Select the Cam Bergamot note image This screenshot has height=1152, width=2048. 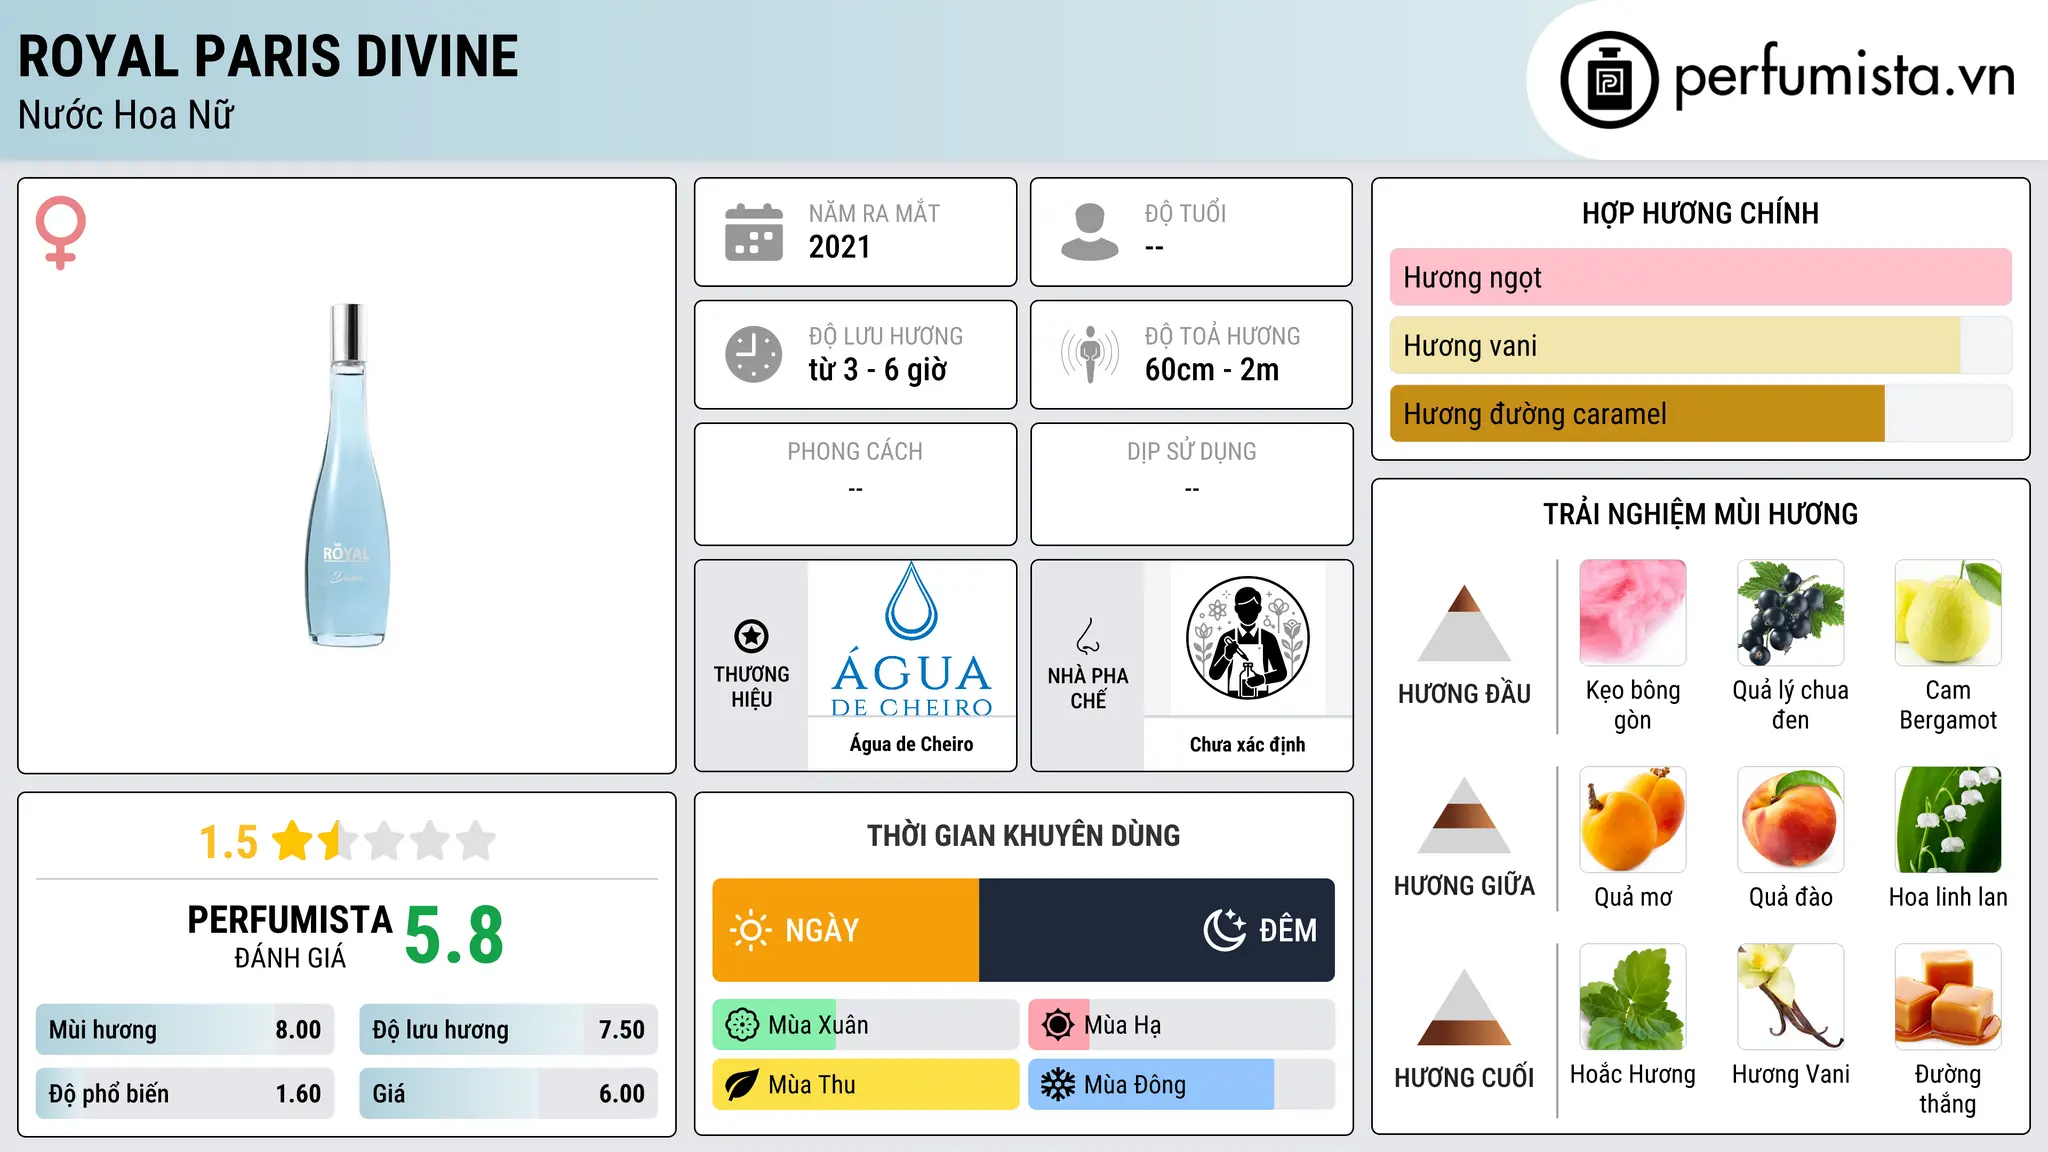coord(1948,612)
